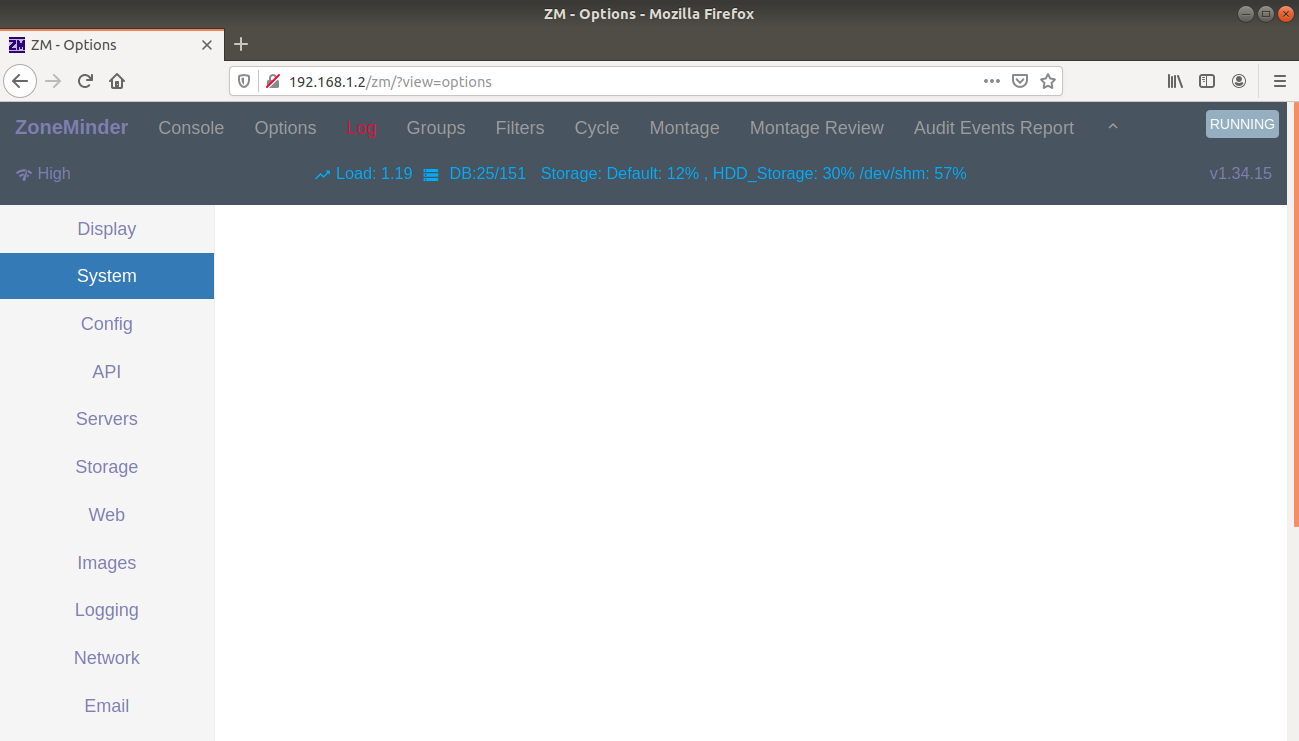Switch to the Web tab
Screen dimensions: 1299x741
pyautogui.click(x=107, y=515)
